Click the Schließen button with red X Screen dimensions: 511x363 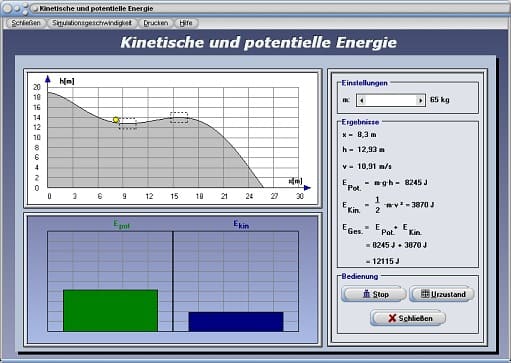pos(408,318)
